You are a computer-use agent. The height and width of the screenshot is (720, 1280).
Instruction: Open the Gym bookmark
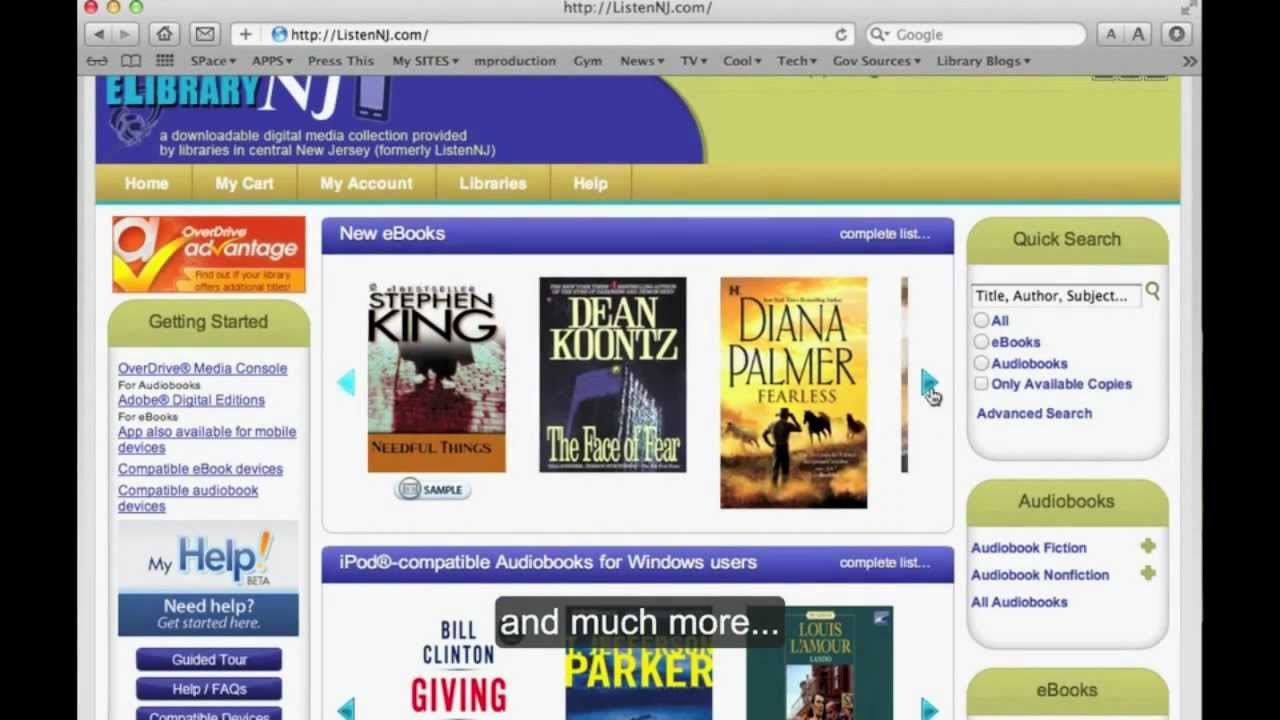[588, 61]
